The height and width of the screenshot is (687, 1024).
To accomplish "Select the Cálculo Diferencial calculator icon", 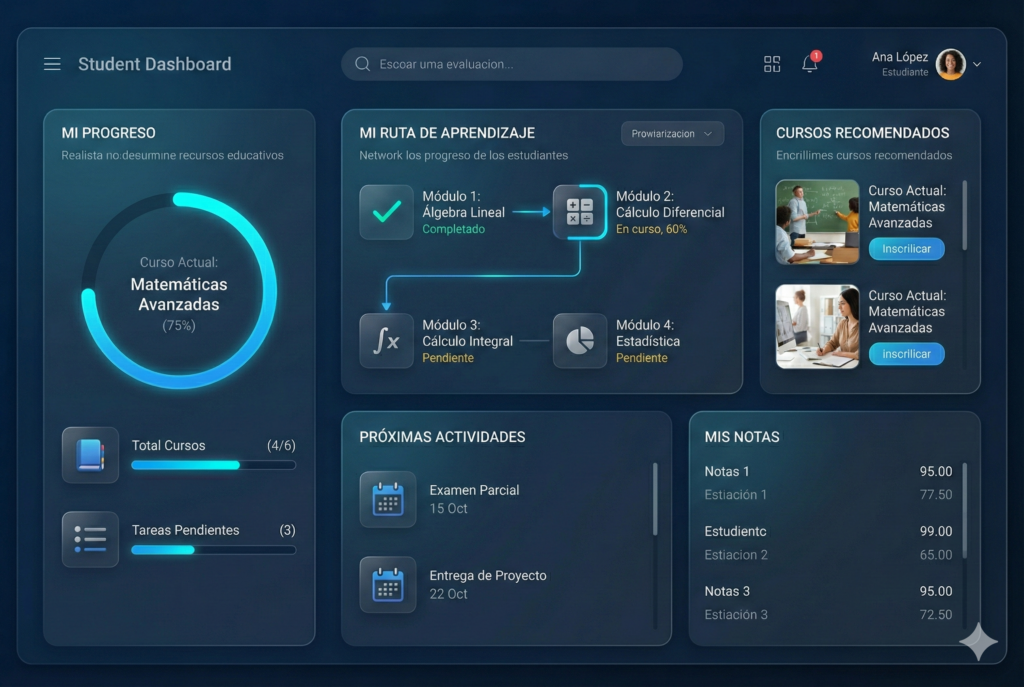I will [580, 212].
